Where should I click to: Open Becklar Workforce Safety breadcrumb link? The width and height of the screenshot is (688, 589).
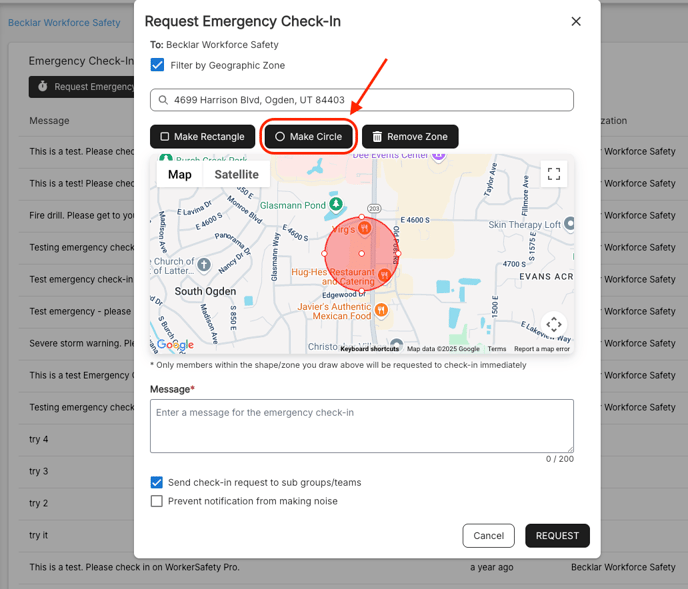tap(64, 23)
